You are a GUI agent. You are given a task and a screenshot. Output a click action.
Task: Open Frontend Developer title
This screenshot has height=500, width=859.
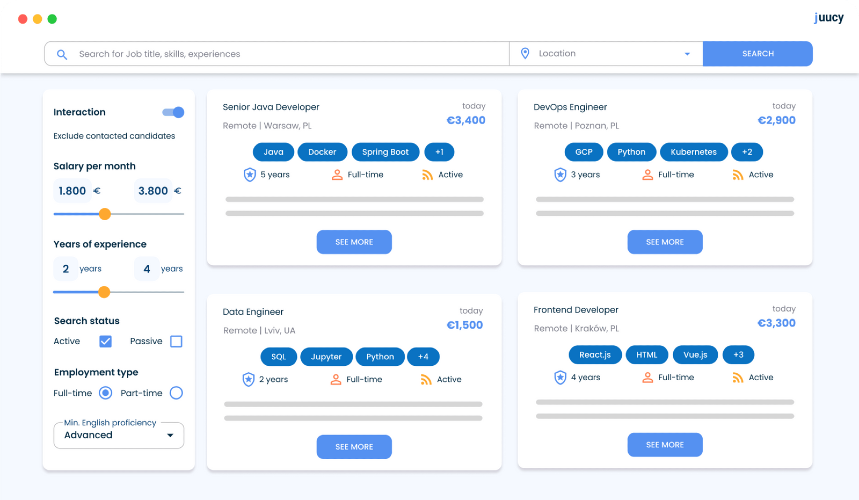pyautogui.click(x=576, y=310)
